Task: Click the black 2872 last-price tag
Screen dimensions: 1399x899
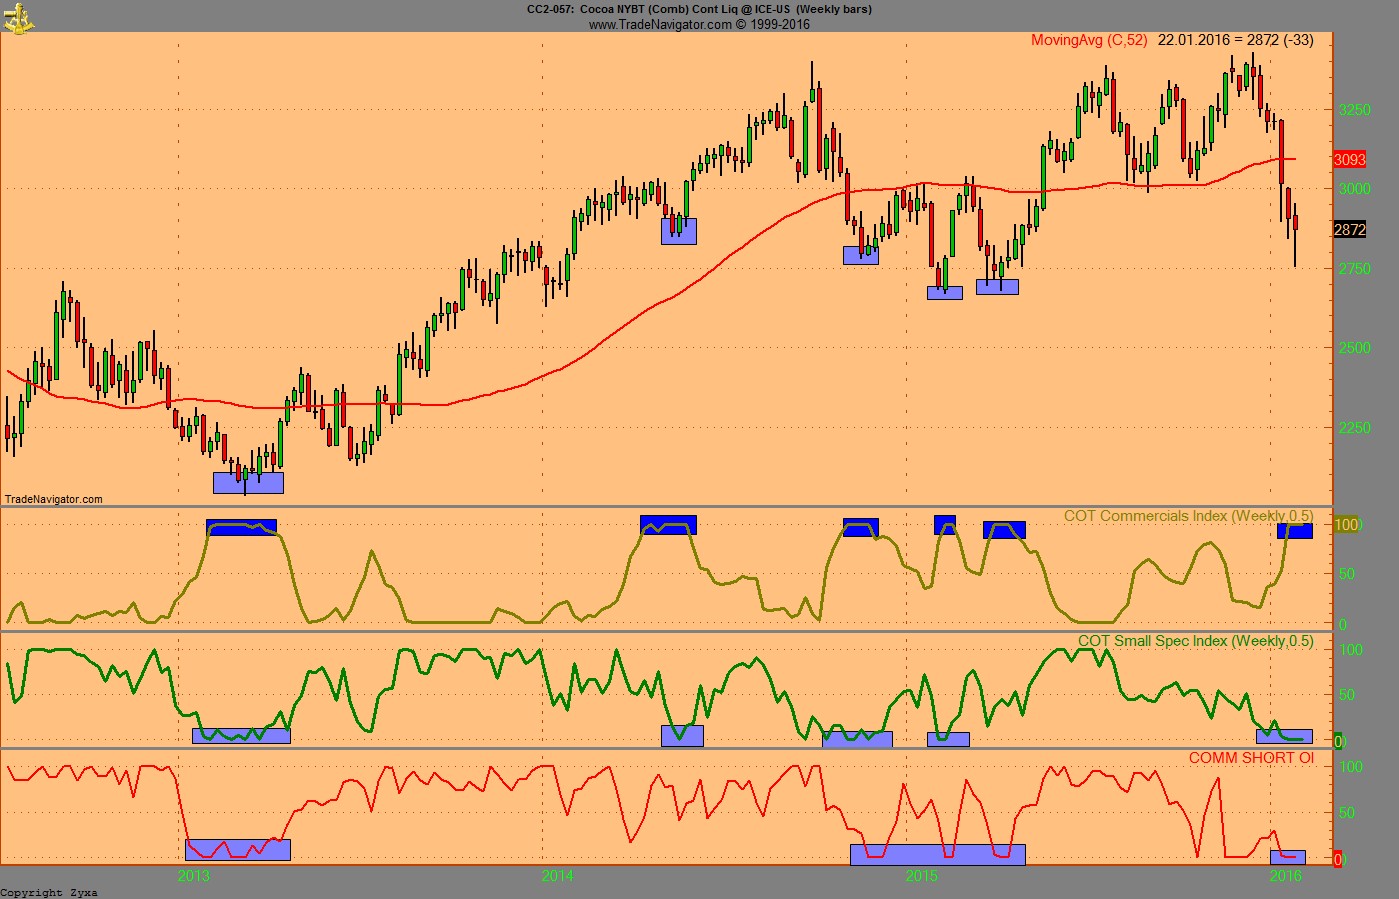Action: click(1349, 231)
